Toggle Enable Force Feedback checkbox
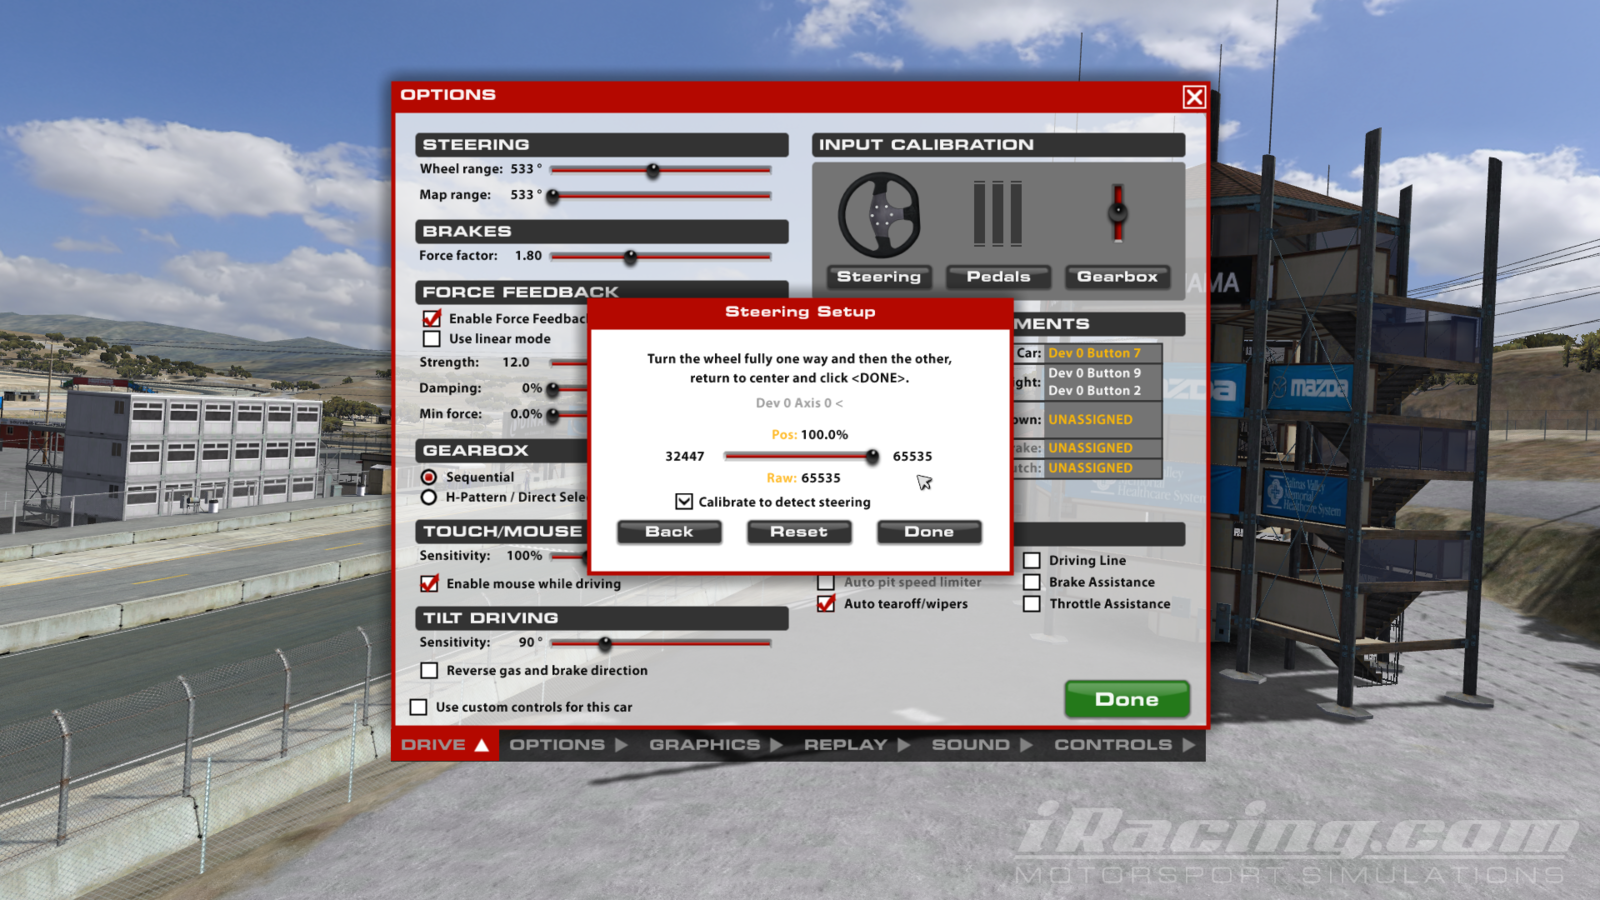1600x900 pixels. (432, 318)
